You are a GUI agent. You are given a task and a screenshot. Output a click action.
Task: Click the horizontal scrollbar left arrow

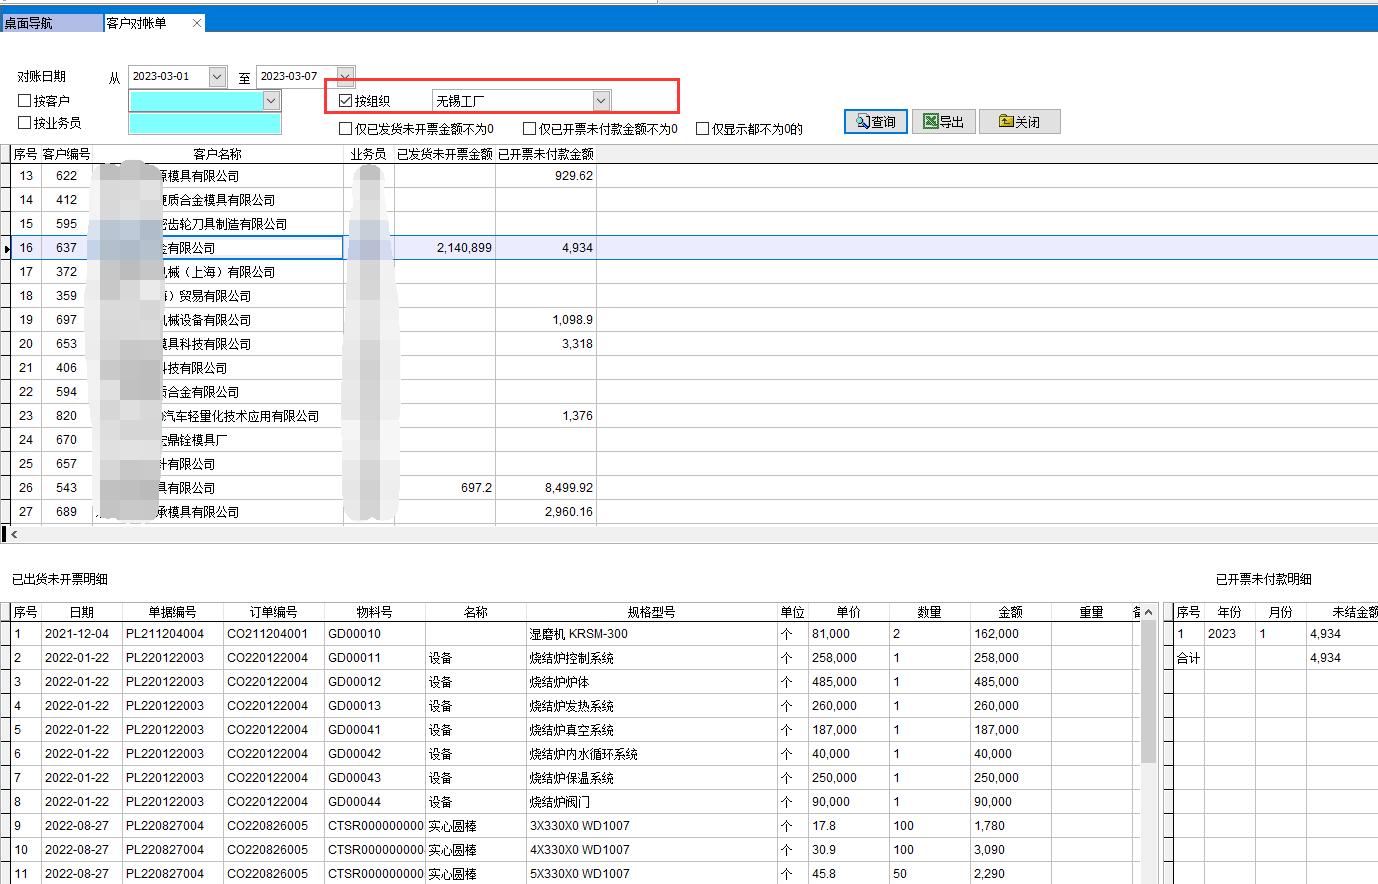pos(14,535)
